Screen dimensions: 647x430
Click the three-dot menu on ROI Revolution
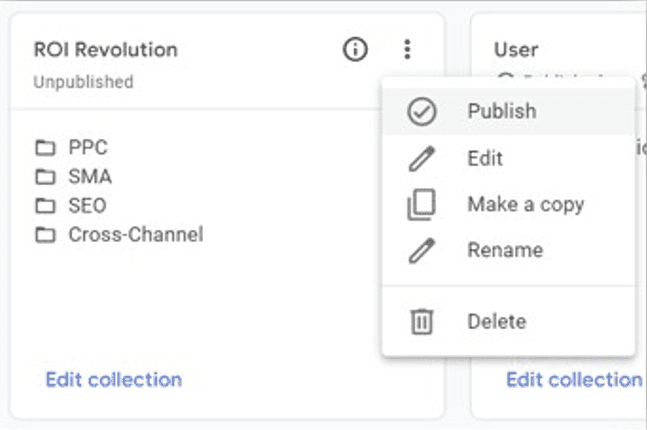click(407, 50)
